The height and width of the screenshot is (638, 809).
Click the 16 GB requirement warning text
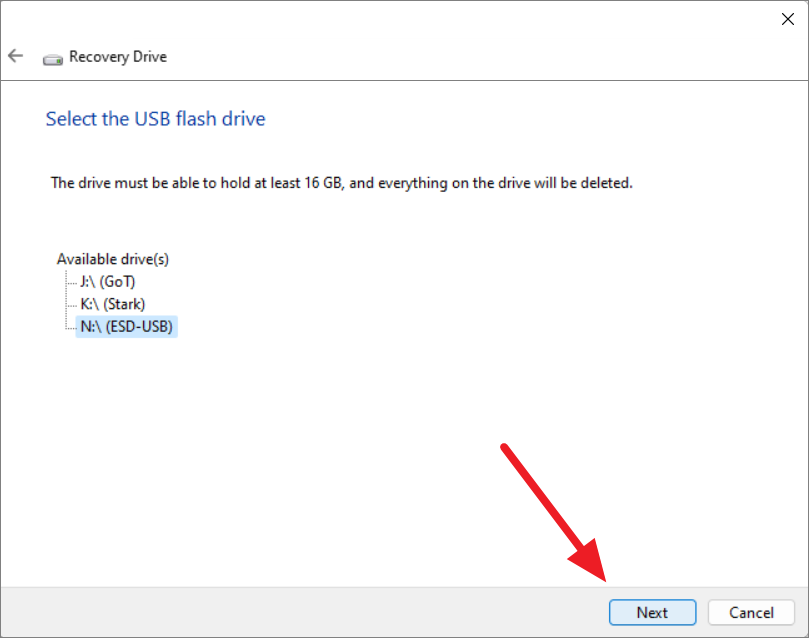point(342,183)
